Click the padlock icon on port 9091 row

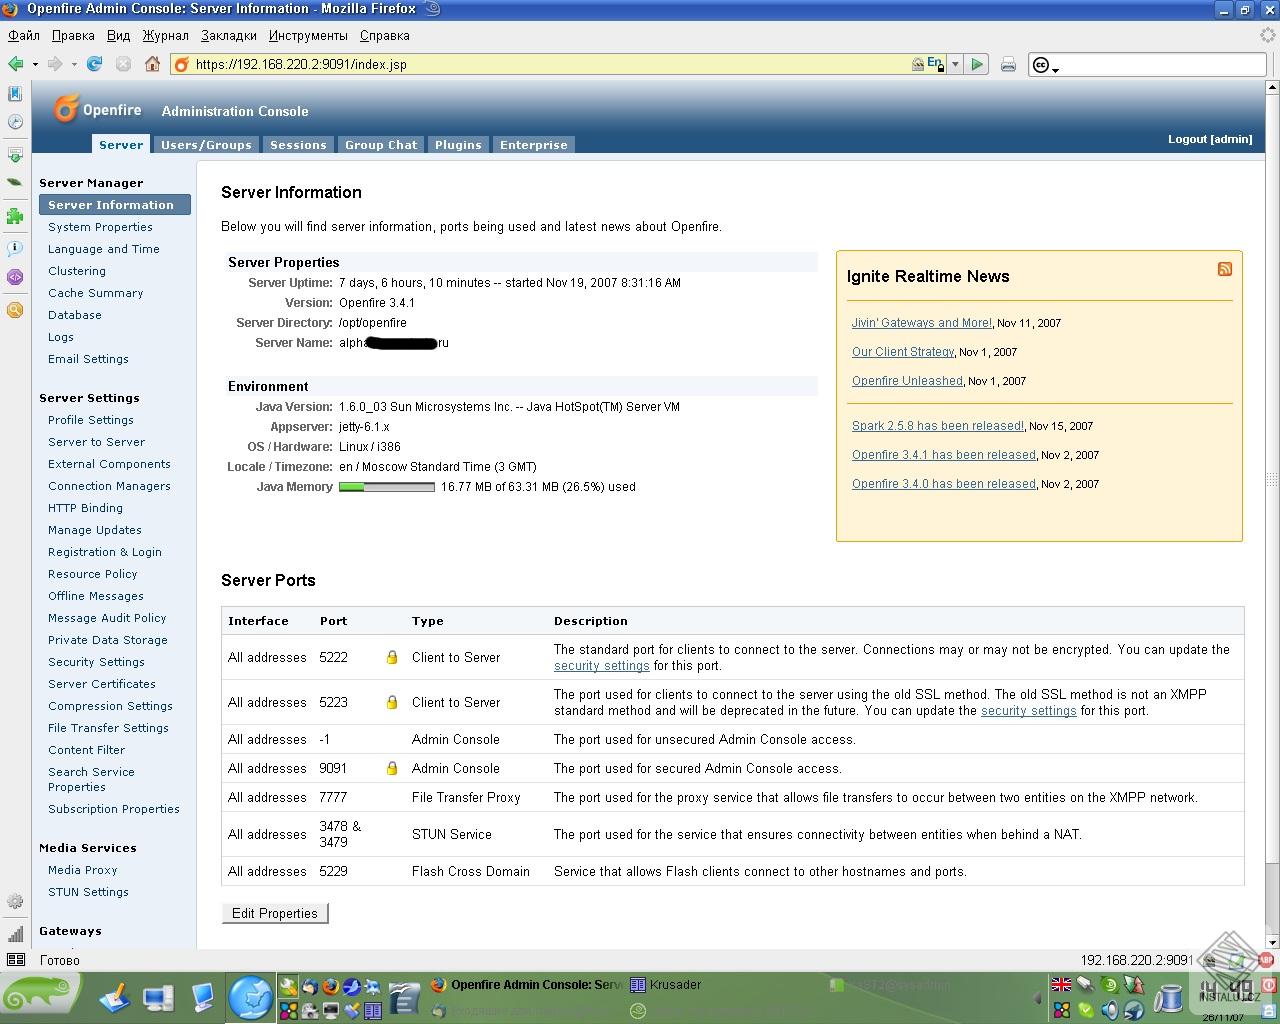pos(392,768)
